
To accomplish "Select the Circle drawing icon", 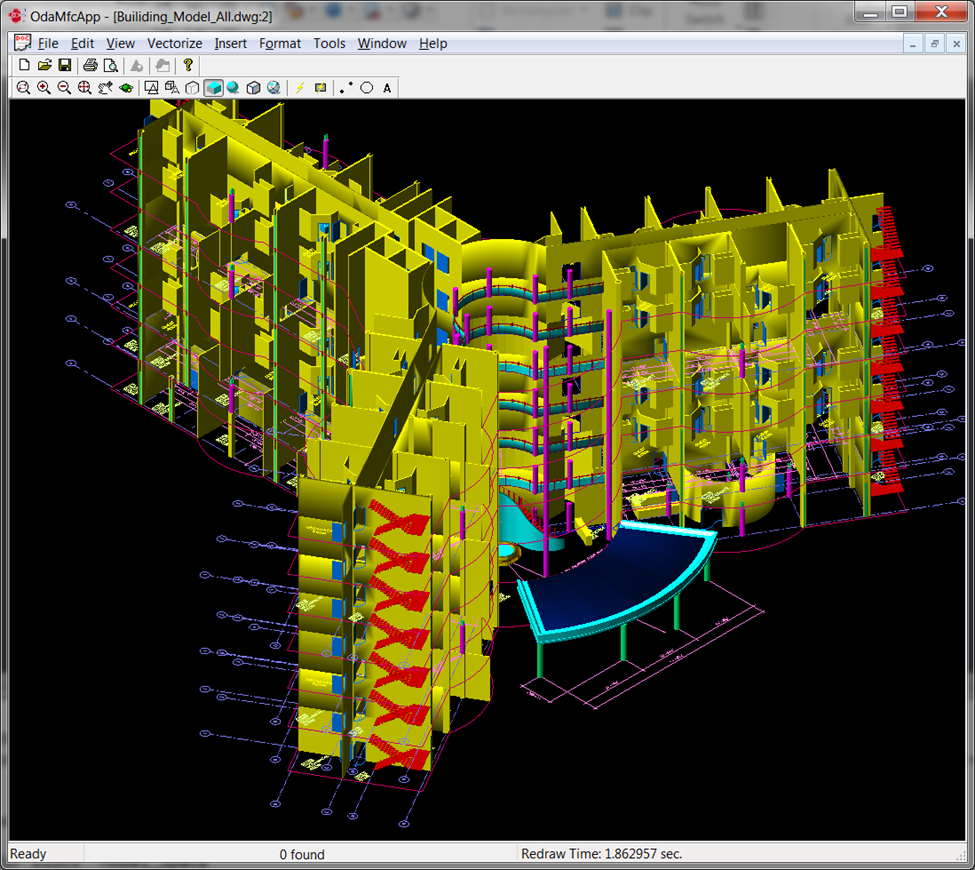I will 365,87.
